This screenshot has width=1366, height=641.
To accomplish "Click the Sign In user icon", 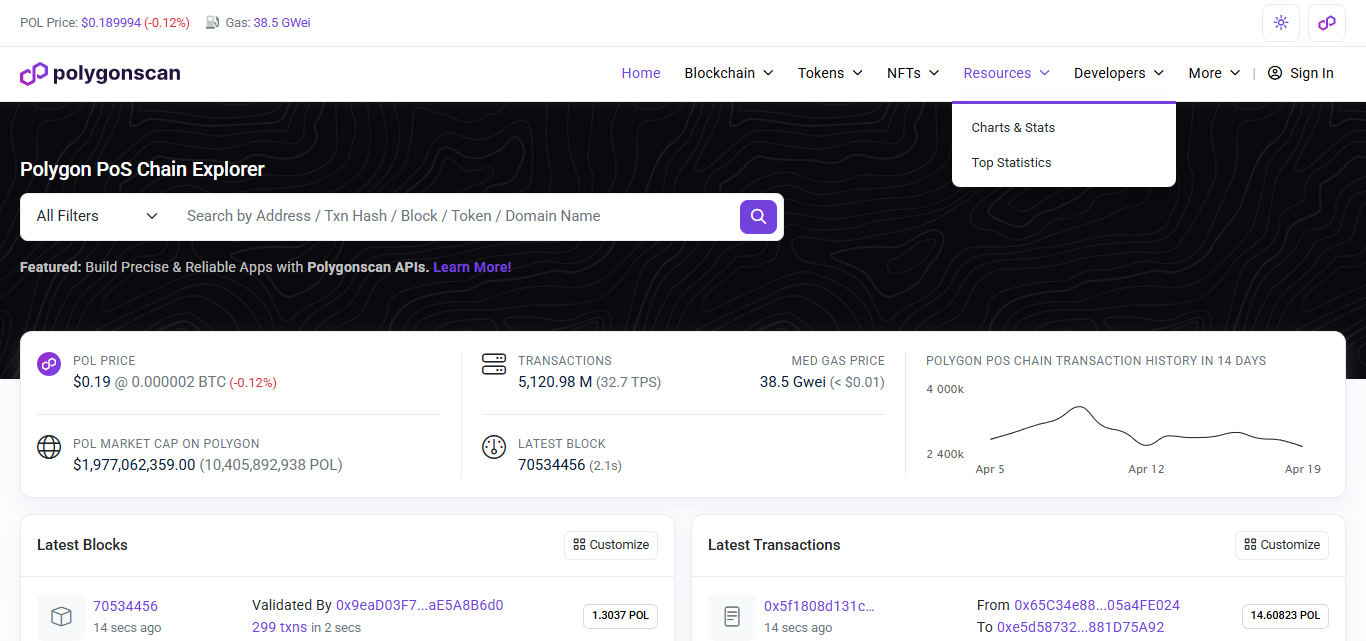I will click(x=1275, y=73).
